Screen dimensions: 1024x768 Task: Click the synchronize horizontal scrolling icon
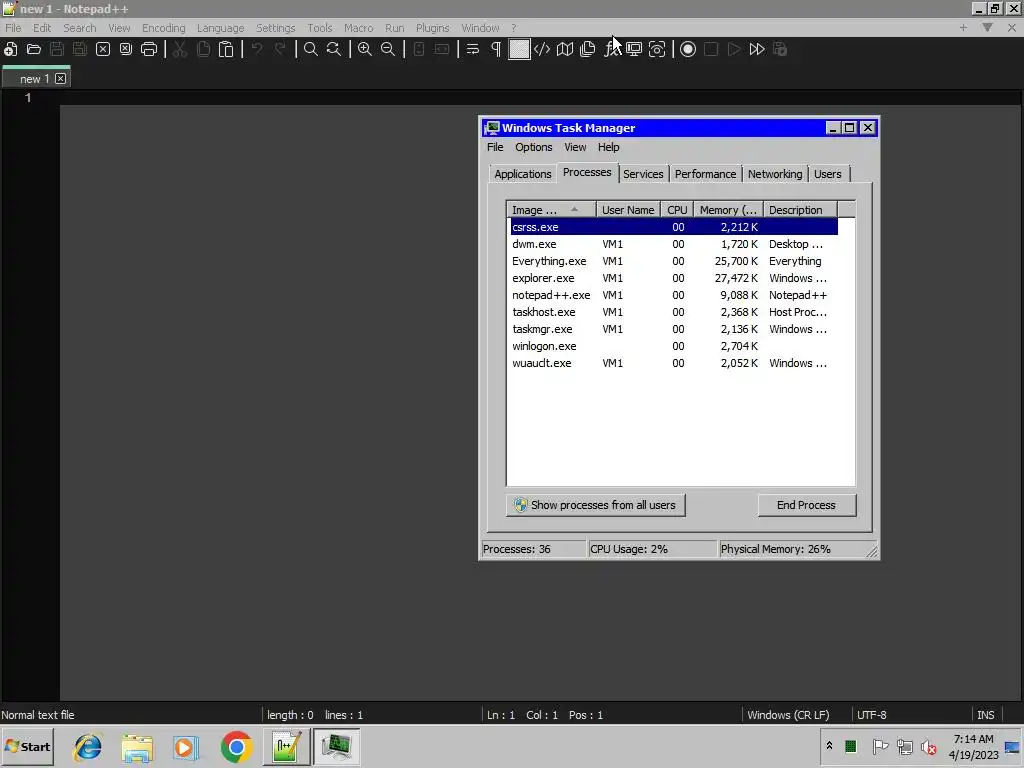point(441,49)
